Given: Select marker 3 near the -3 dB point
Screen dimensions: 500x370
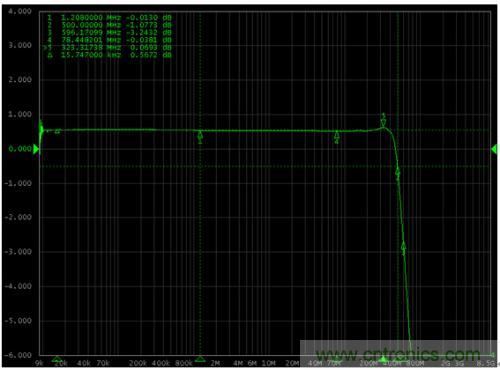Looking at the screenshot, I should (x=404, y=249).
